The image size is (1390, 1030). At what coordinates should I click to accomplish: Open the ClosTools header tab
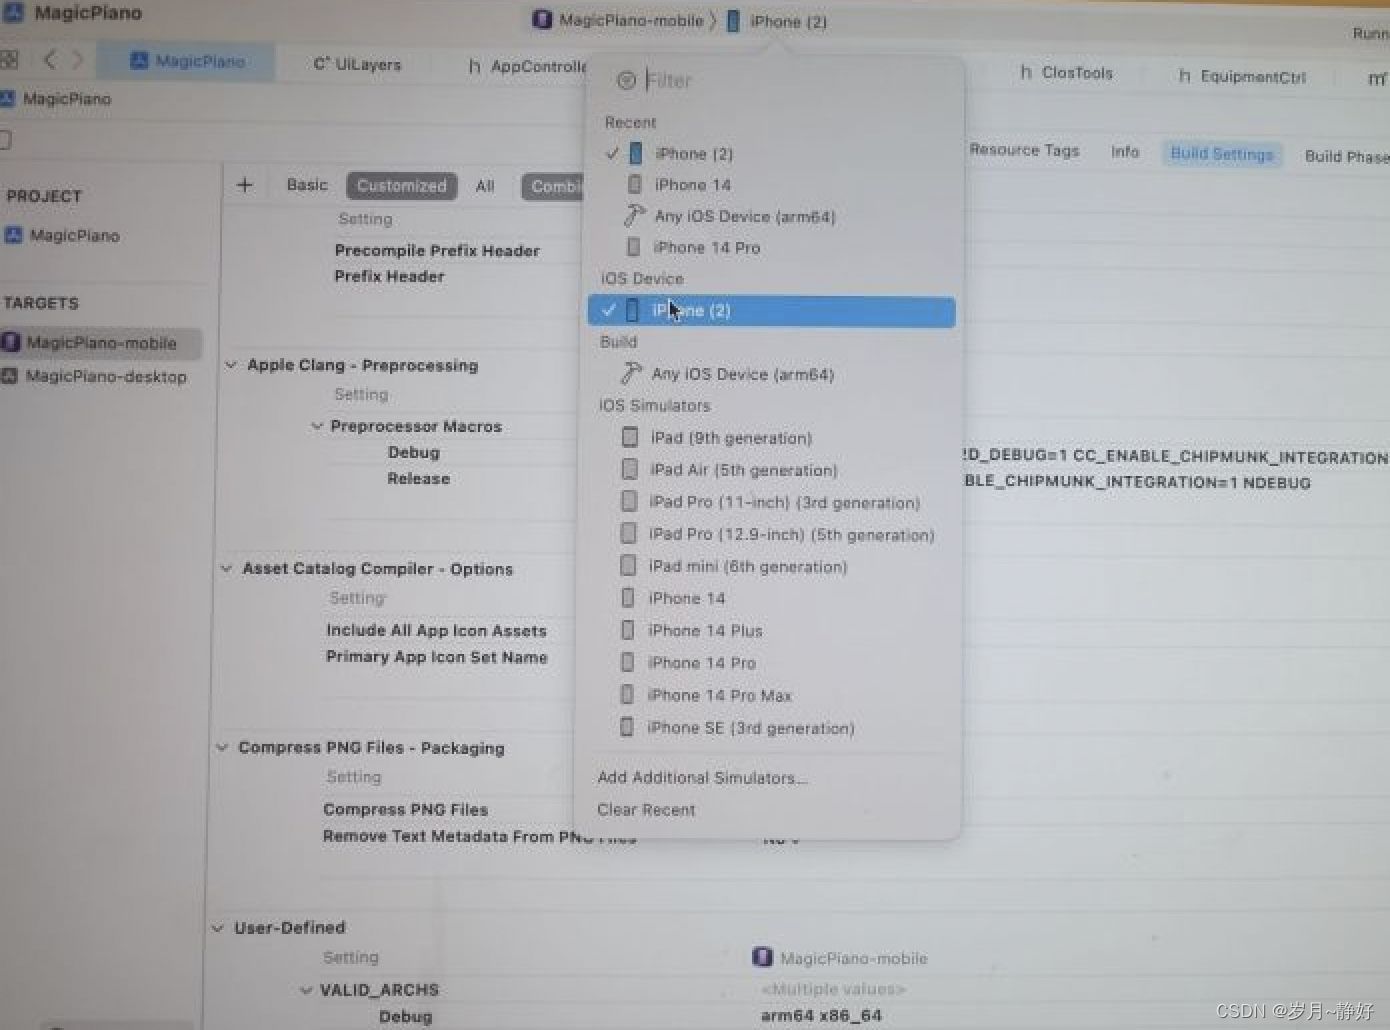coord(1066,72)
